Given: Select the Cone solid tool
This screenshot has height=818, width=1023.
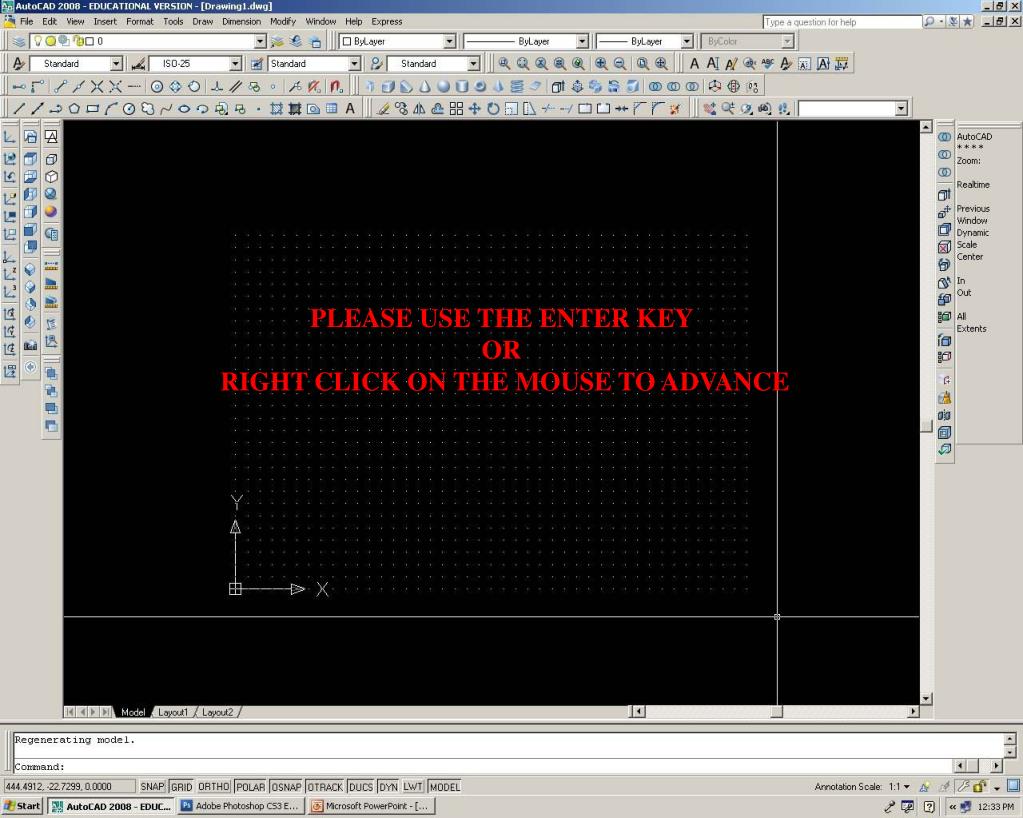Looking at the screenshot, I should pos(425,86).
